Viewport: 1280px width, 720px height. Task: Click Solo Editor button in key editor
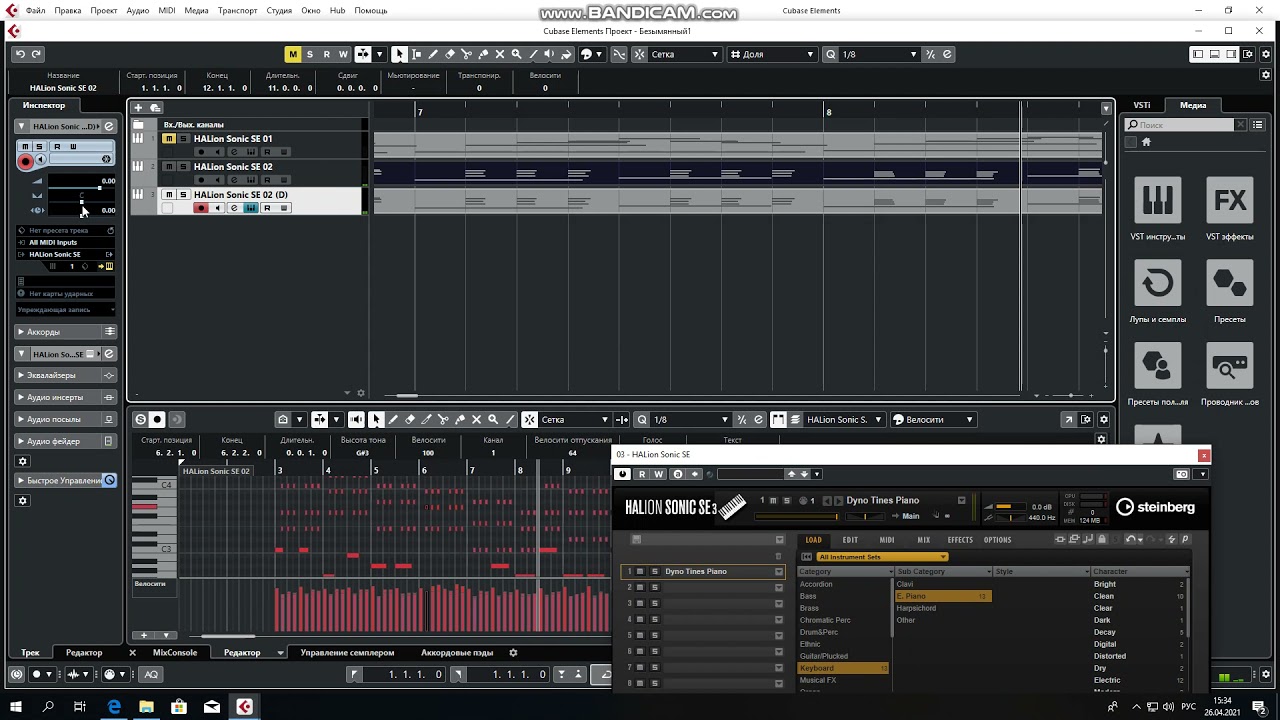coord(141,419)
